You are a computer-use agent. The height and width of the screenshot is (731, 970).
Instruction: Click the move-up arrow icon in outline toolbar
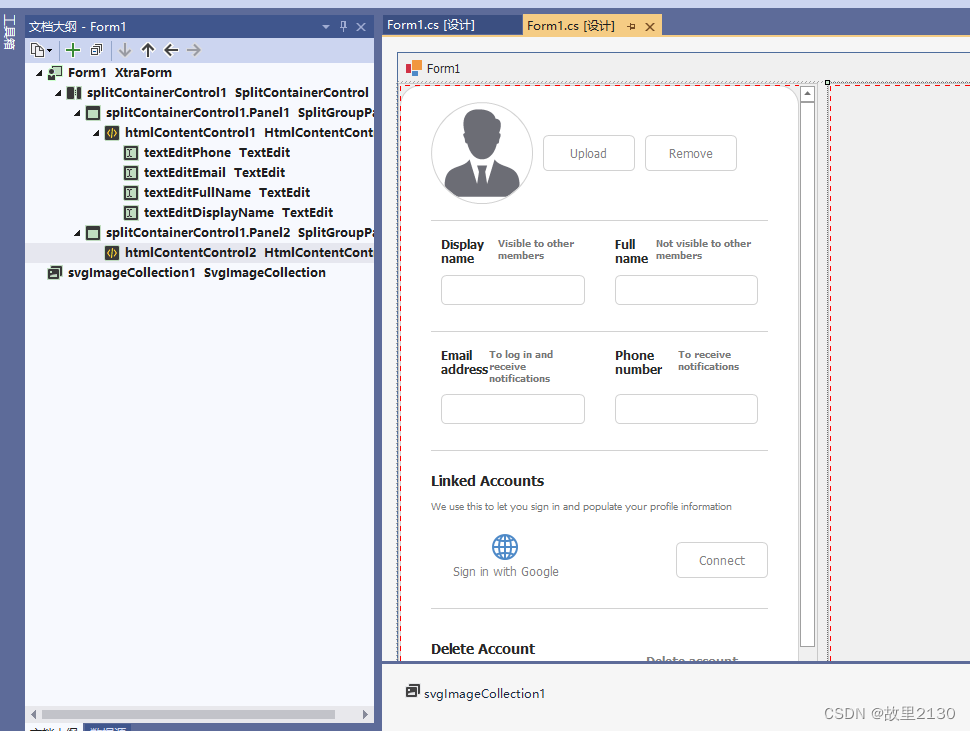click(147, 50)
